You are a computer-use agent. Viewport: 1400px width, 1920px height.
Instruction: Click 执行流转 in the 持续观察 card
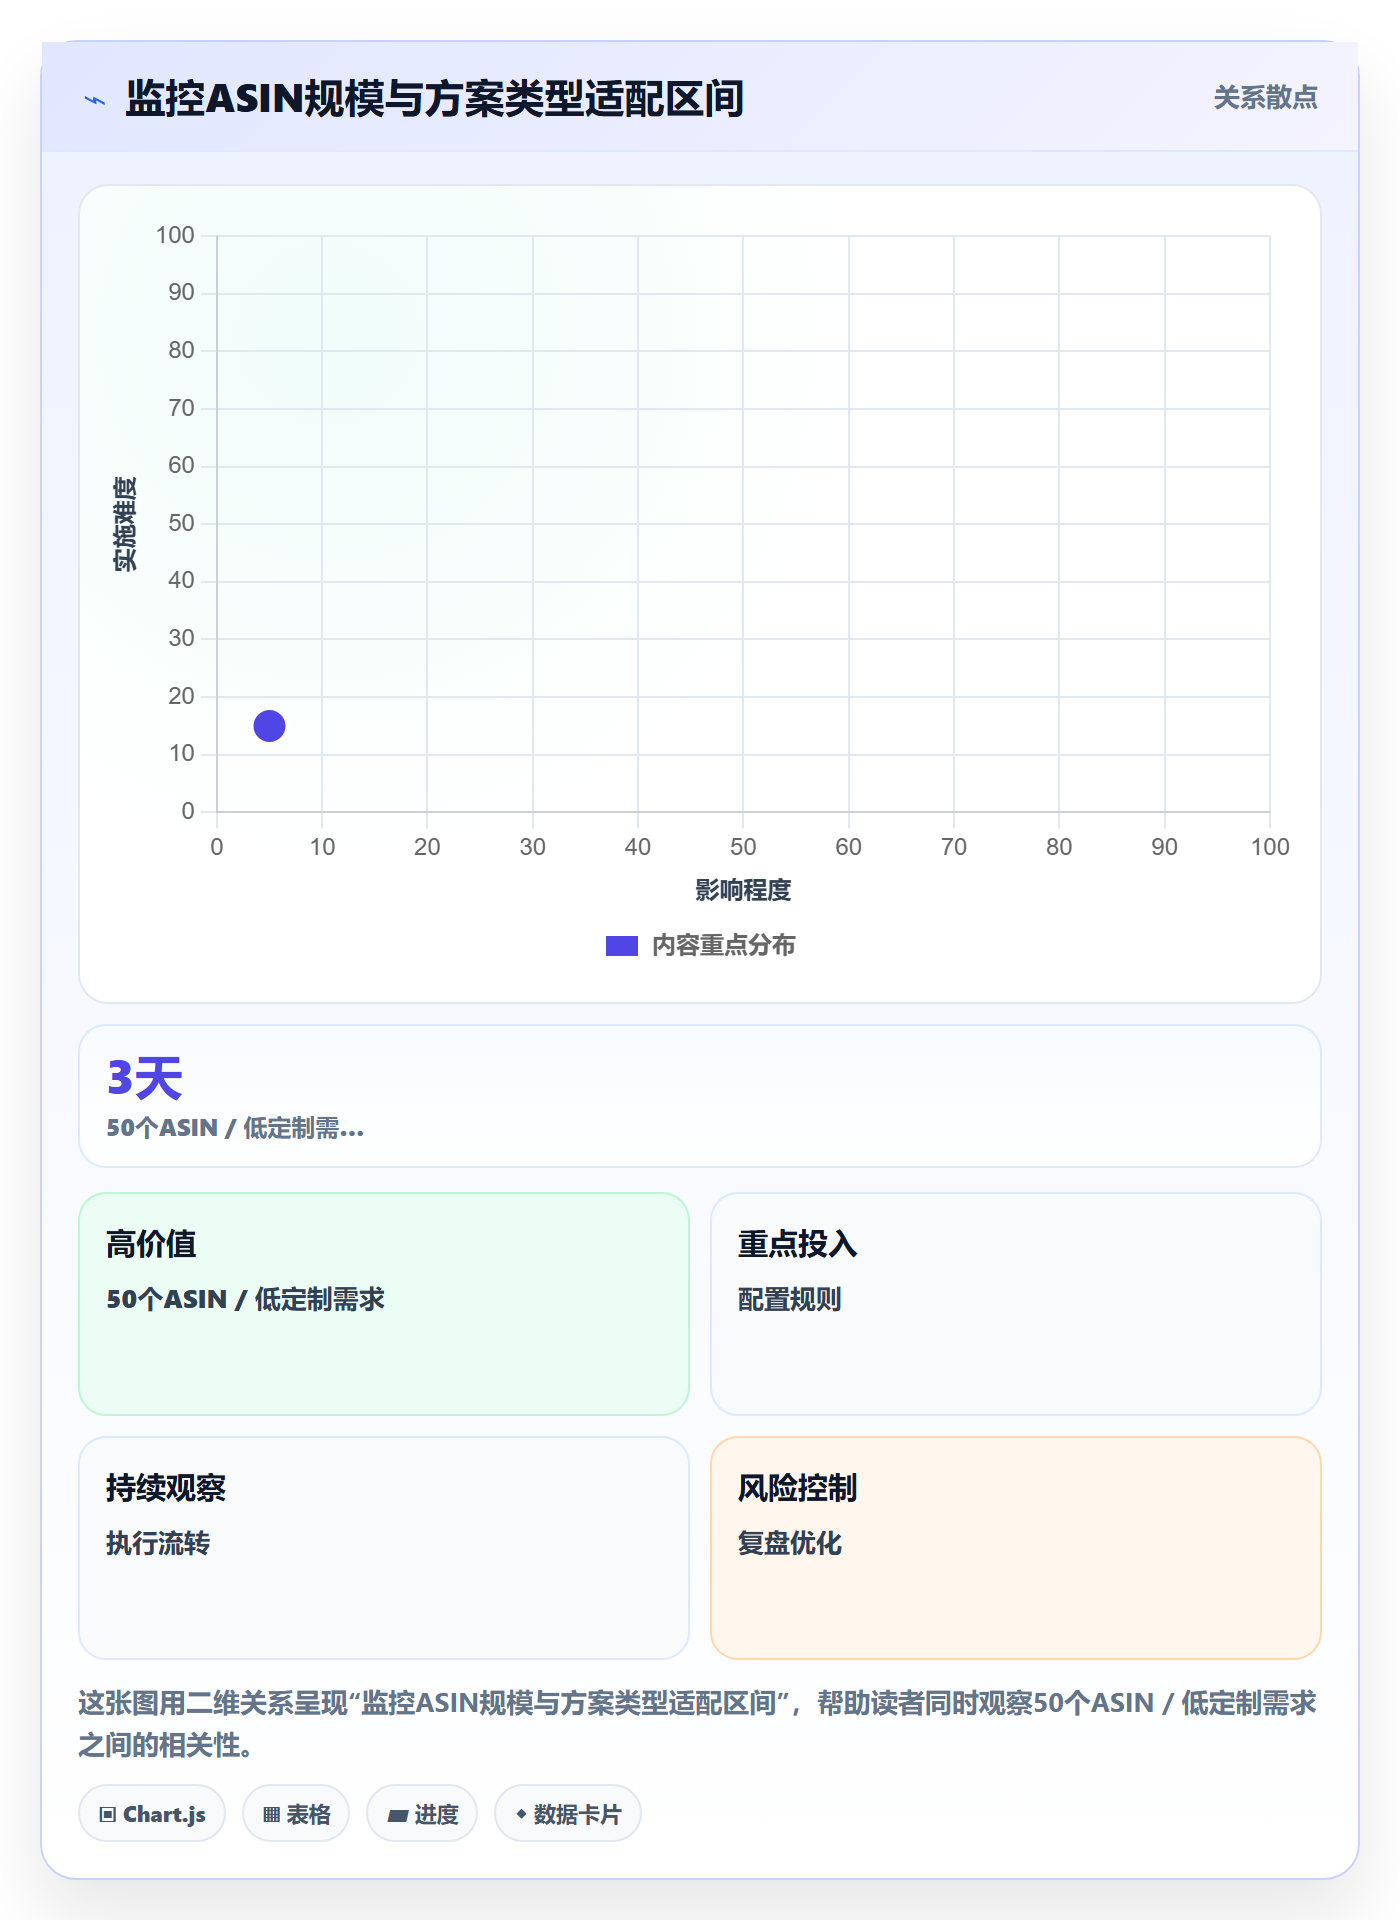pyautogui.click(x=158, y=1543)
